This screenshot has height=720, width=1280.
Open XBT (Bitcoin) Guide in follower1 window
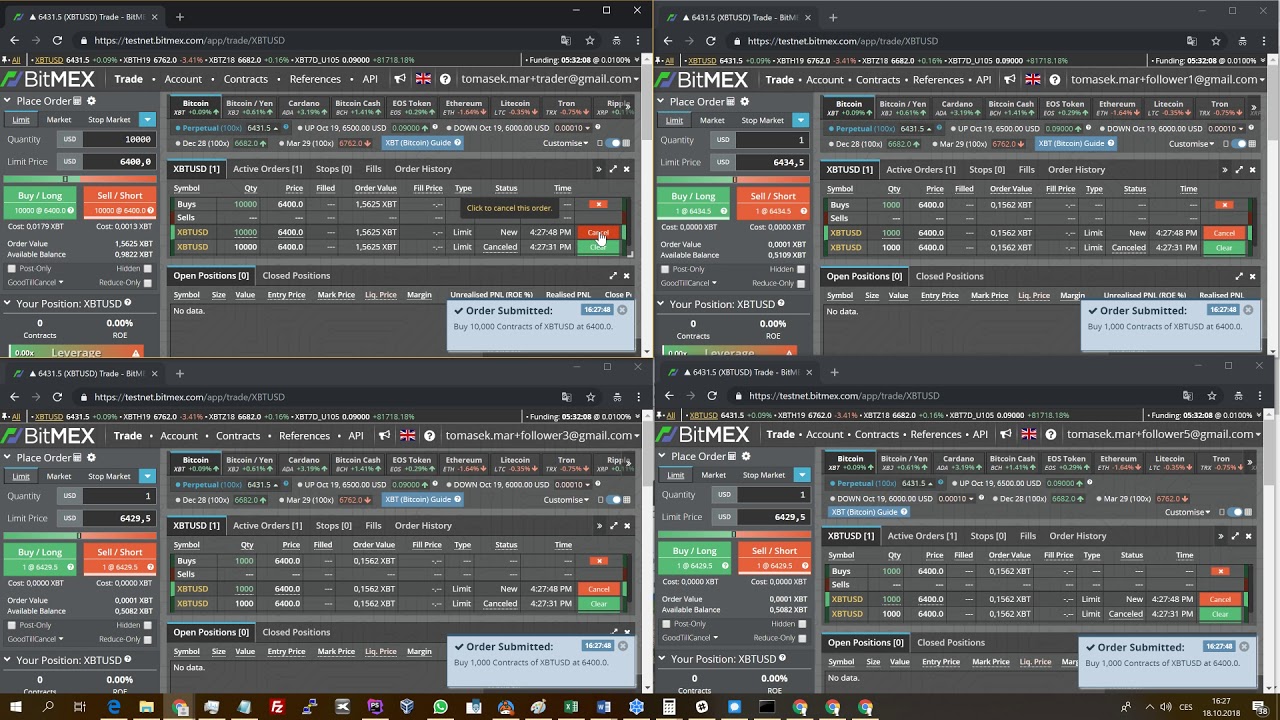[1075, 143]
